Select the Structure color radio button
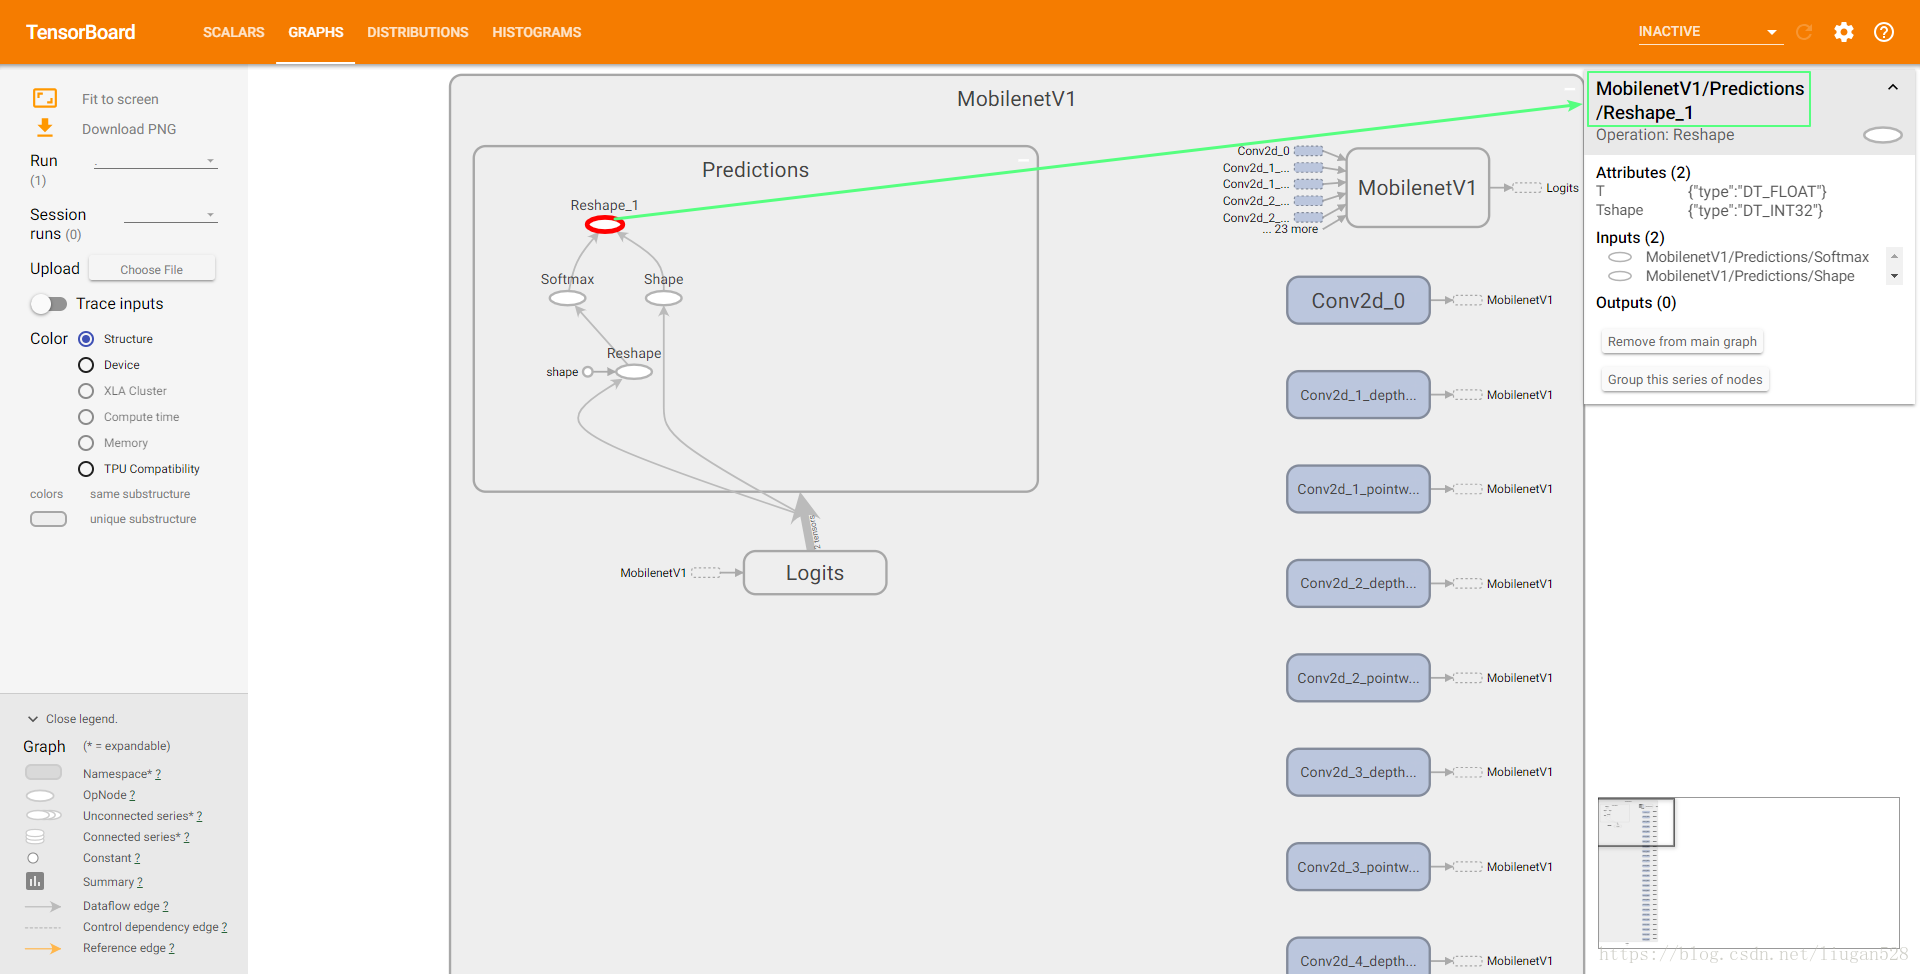This screenshot has height=974, width=1920. (86, 339)
